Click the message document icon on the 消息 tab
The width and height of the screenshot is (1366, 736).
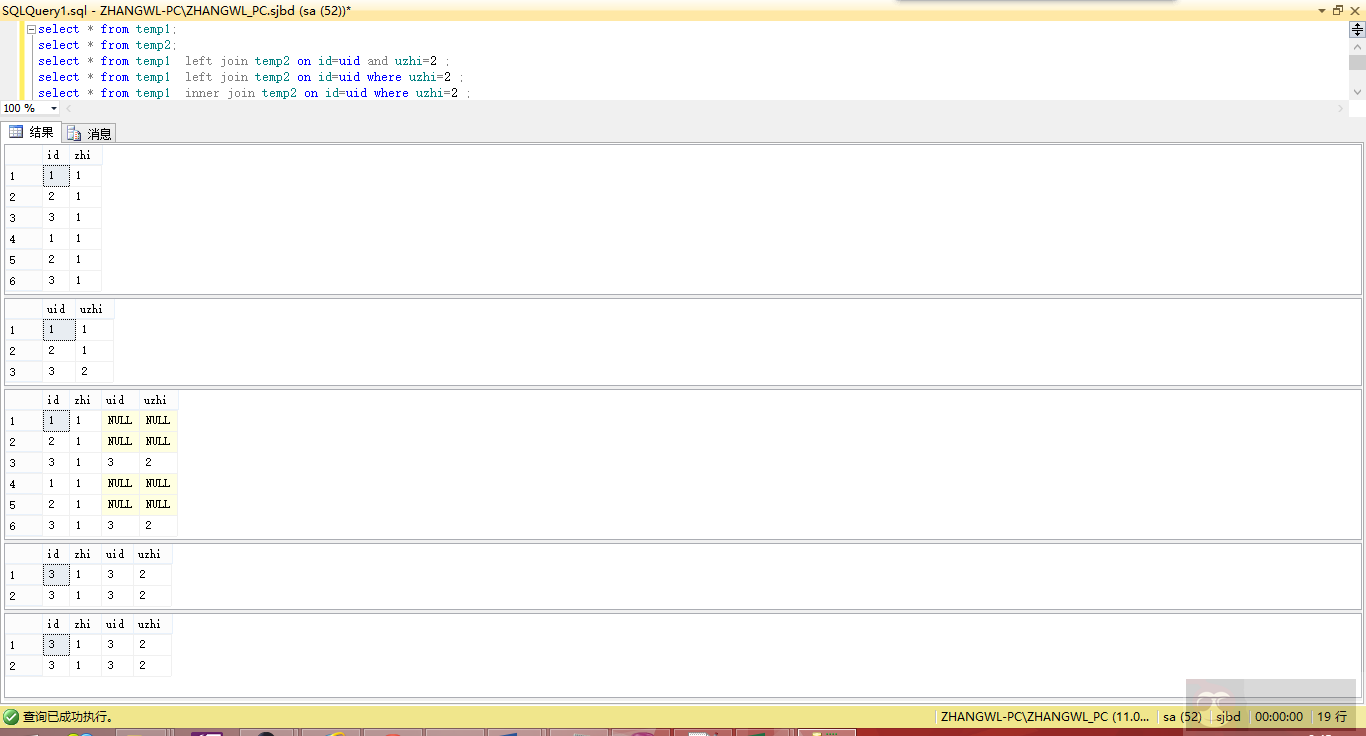(75, 132)
